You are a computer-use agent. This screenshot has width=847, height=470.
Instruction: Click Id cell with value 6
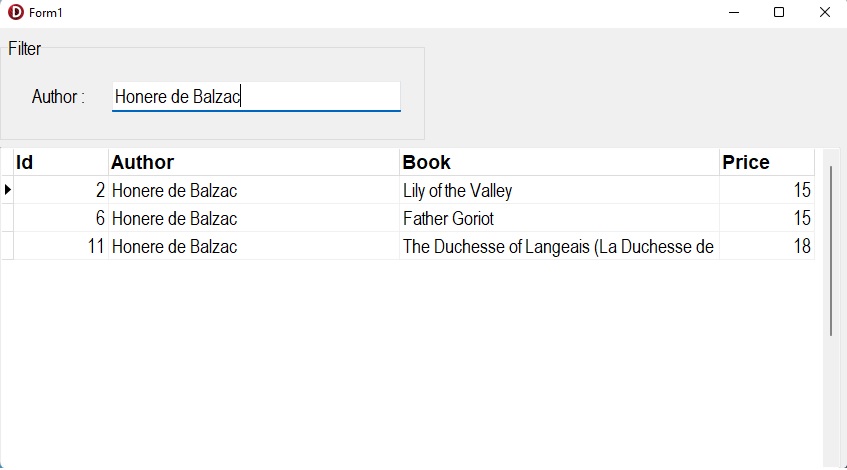(x=60, y=219)
